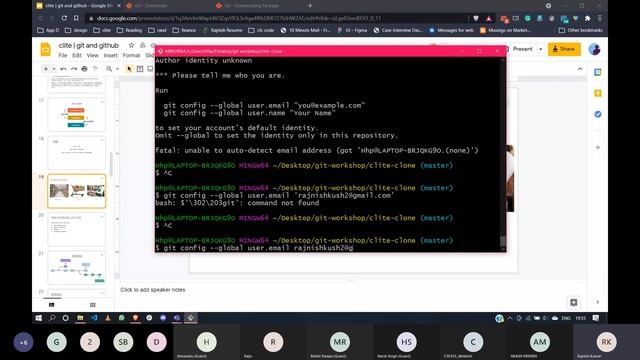Open the Messages for web bookmark
640x360 pixels.
[x=451, y=30]
